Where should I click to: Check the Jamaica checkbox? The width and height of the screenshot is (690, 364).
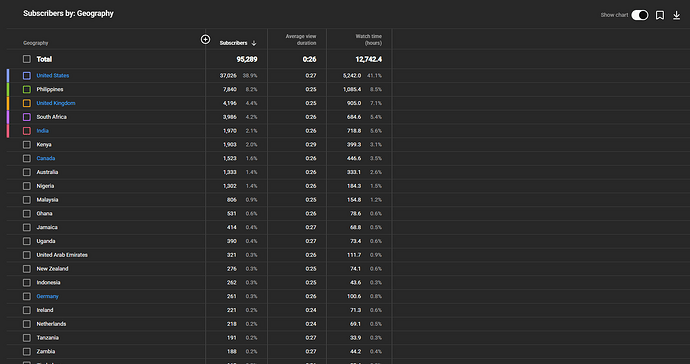(x=27, y=227)
